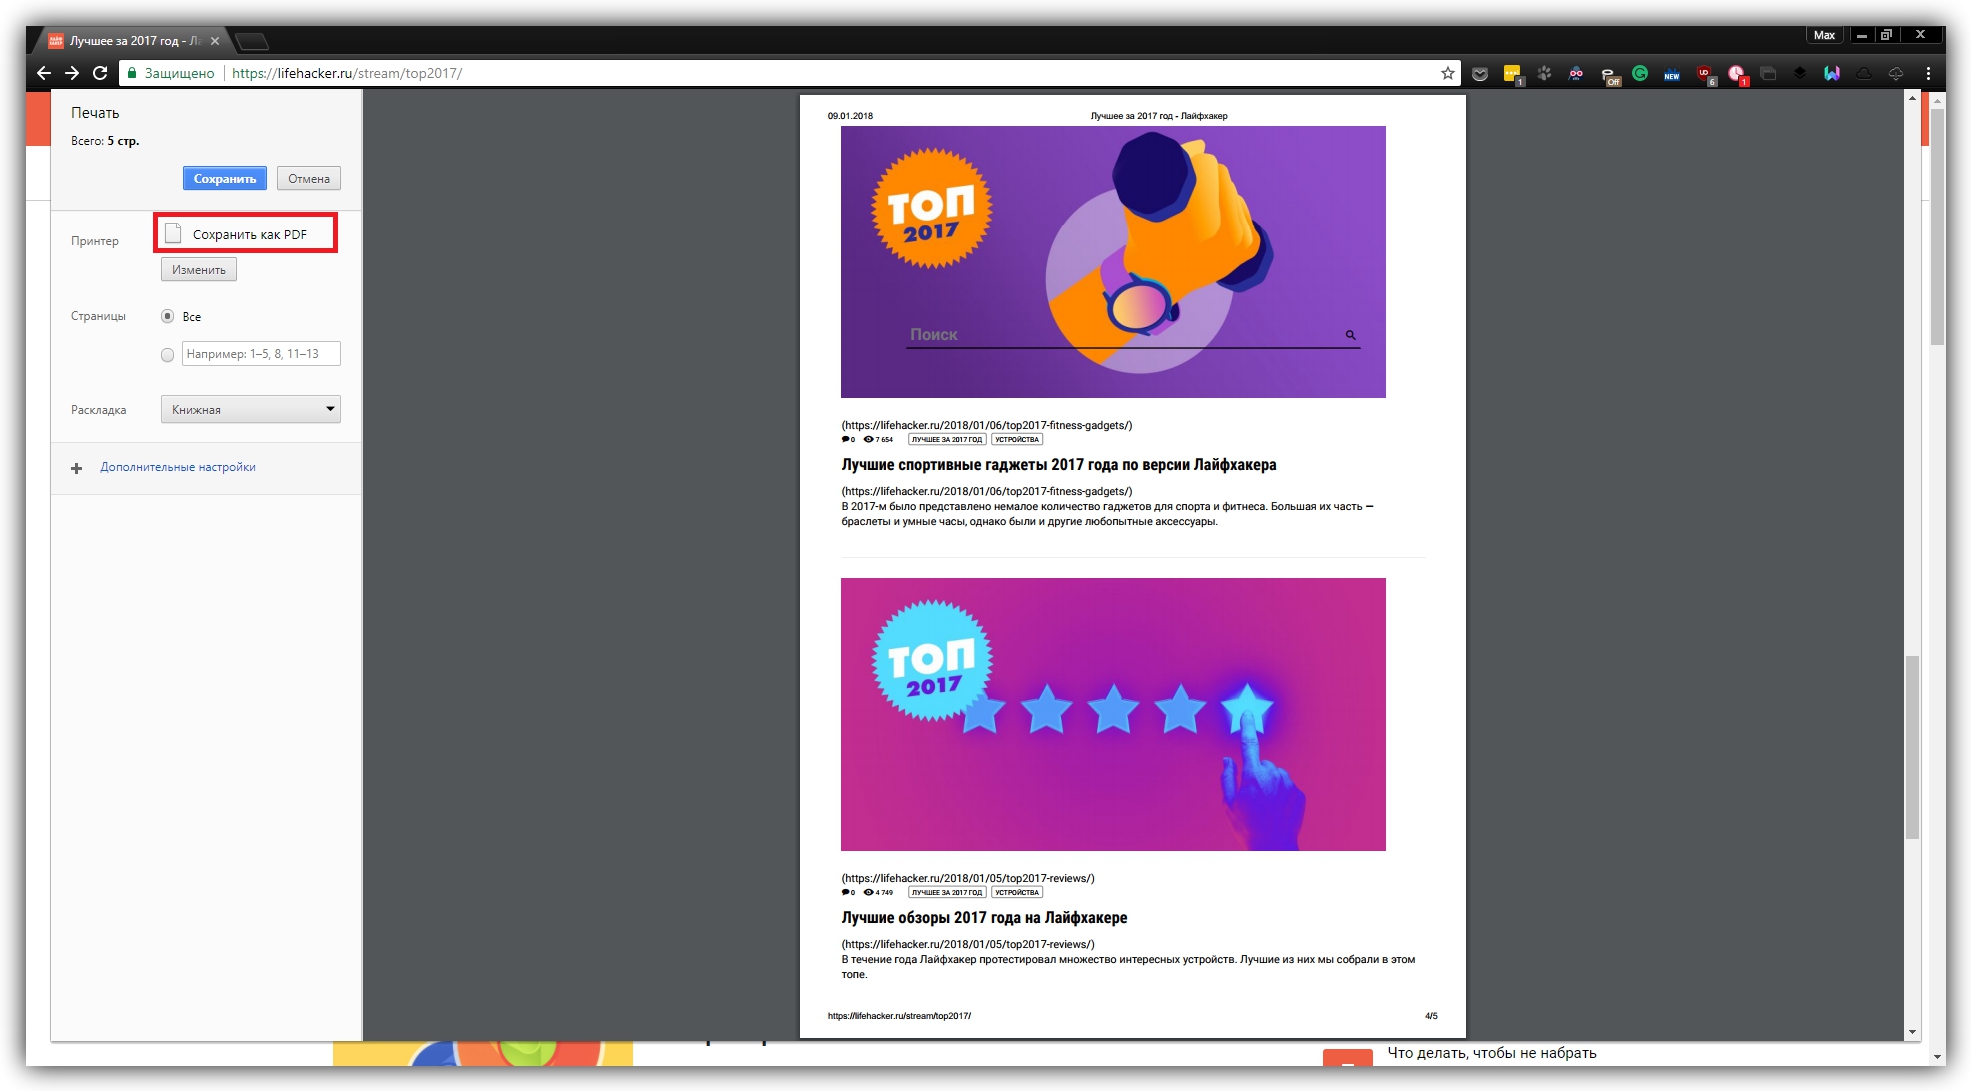Open a new browser tab
This screenshot has height=1091, width=1971.
coord(252,41)
